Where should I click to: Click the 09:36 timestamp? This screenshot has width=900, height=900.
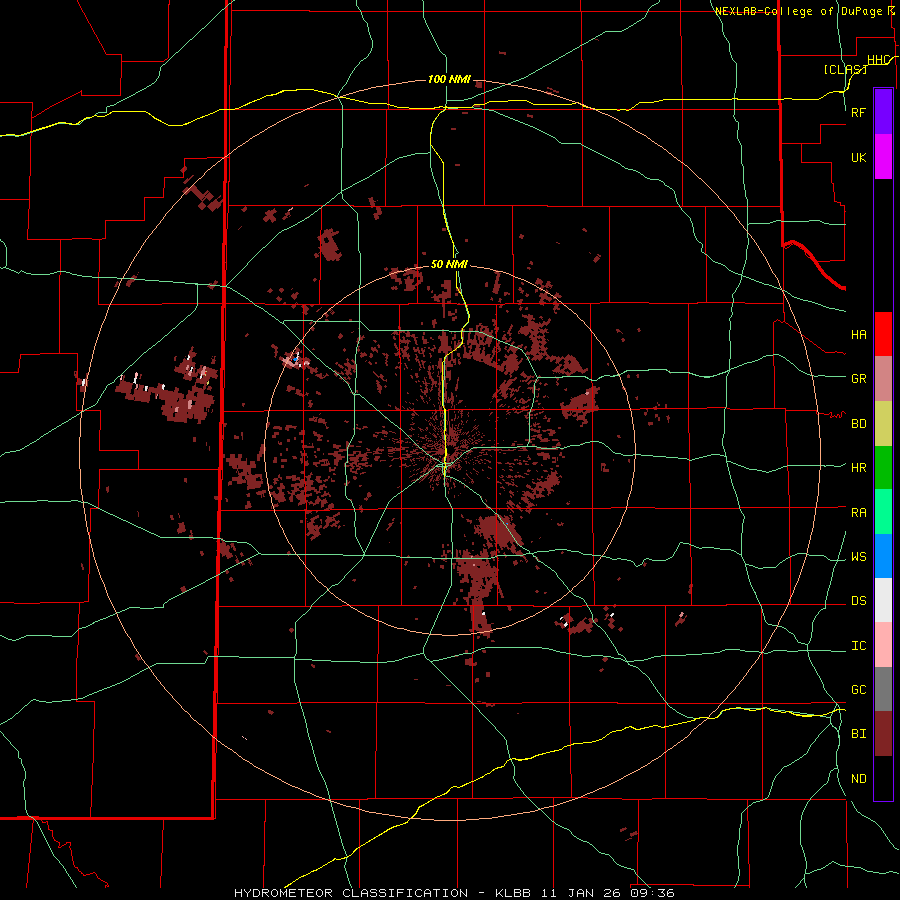[x=653, y=893]
